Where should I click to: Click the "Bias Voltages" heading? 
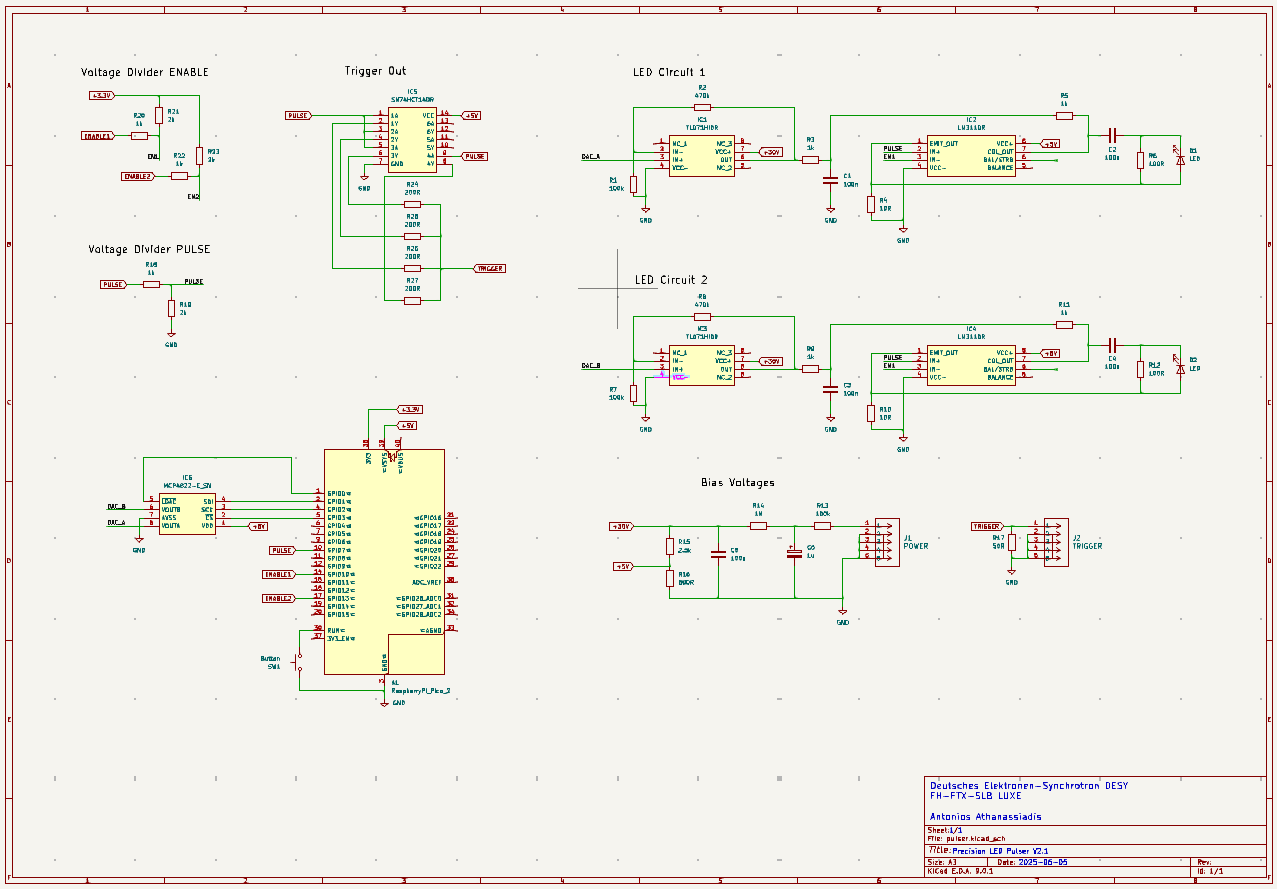point(737,482)
